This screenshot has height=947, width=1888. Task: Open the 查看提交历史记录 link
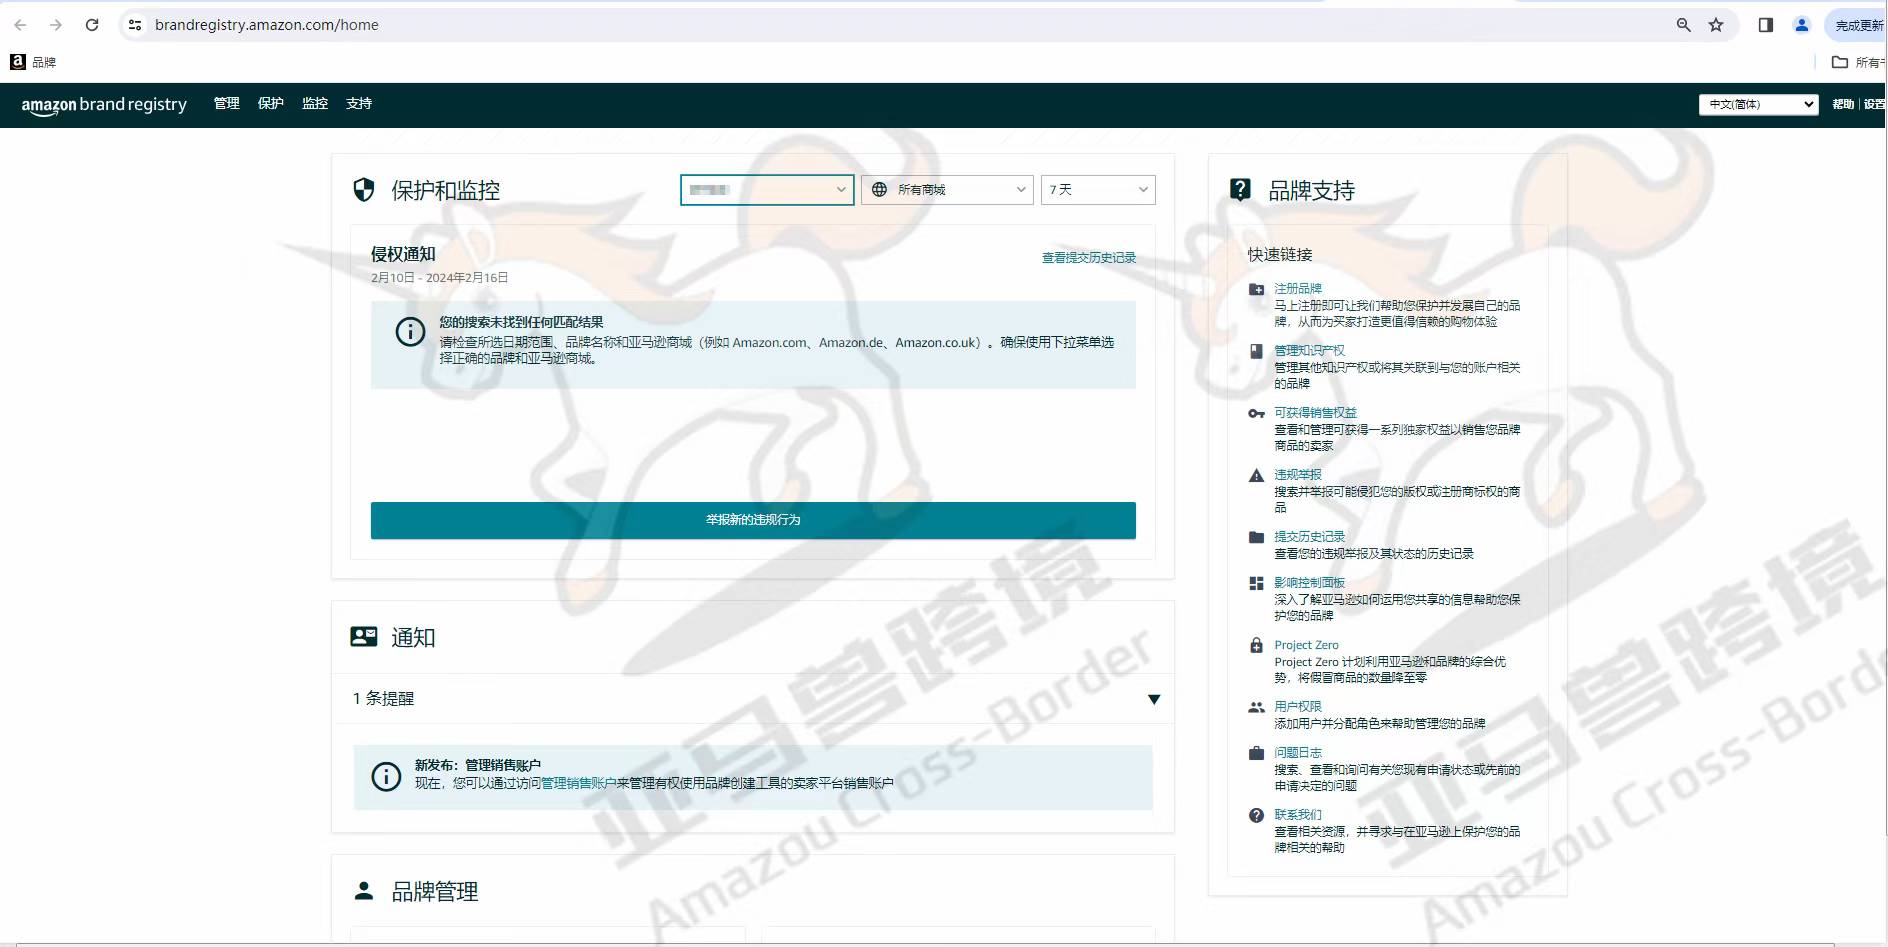1089,258
